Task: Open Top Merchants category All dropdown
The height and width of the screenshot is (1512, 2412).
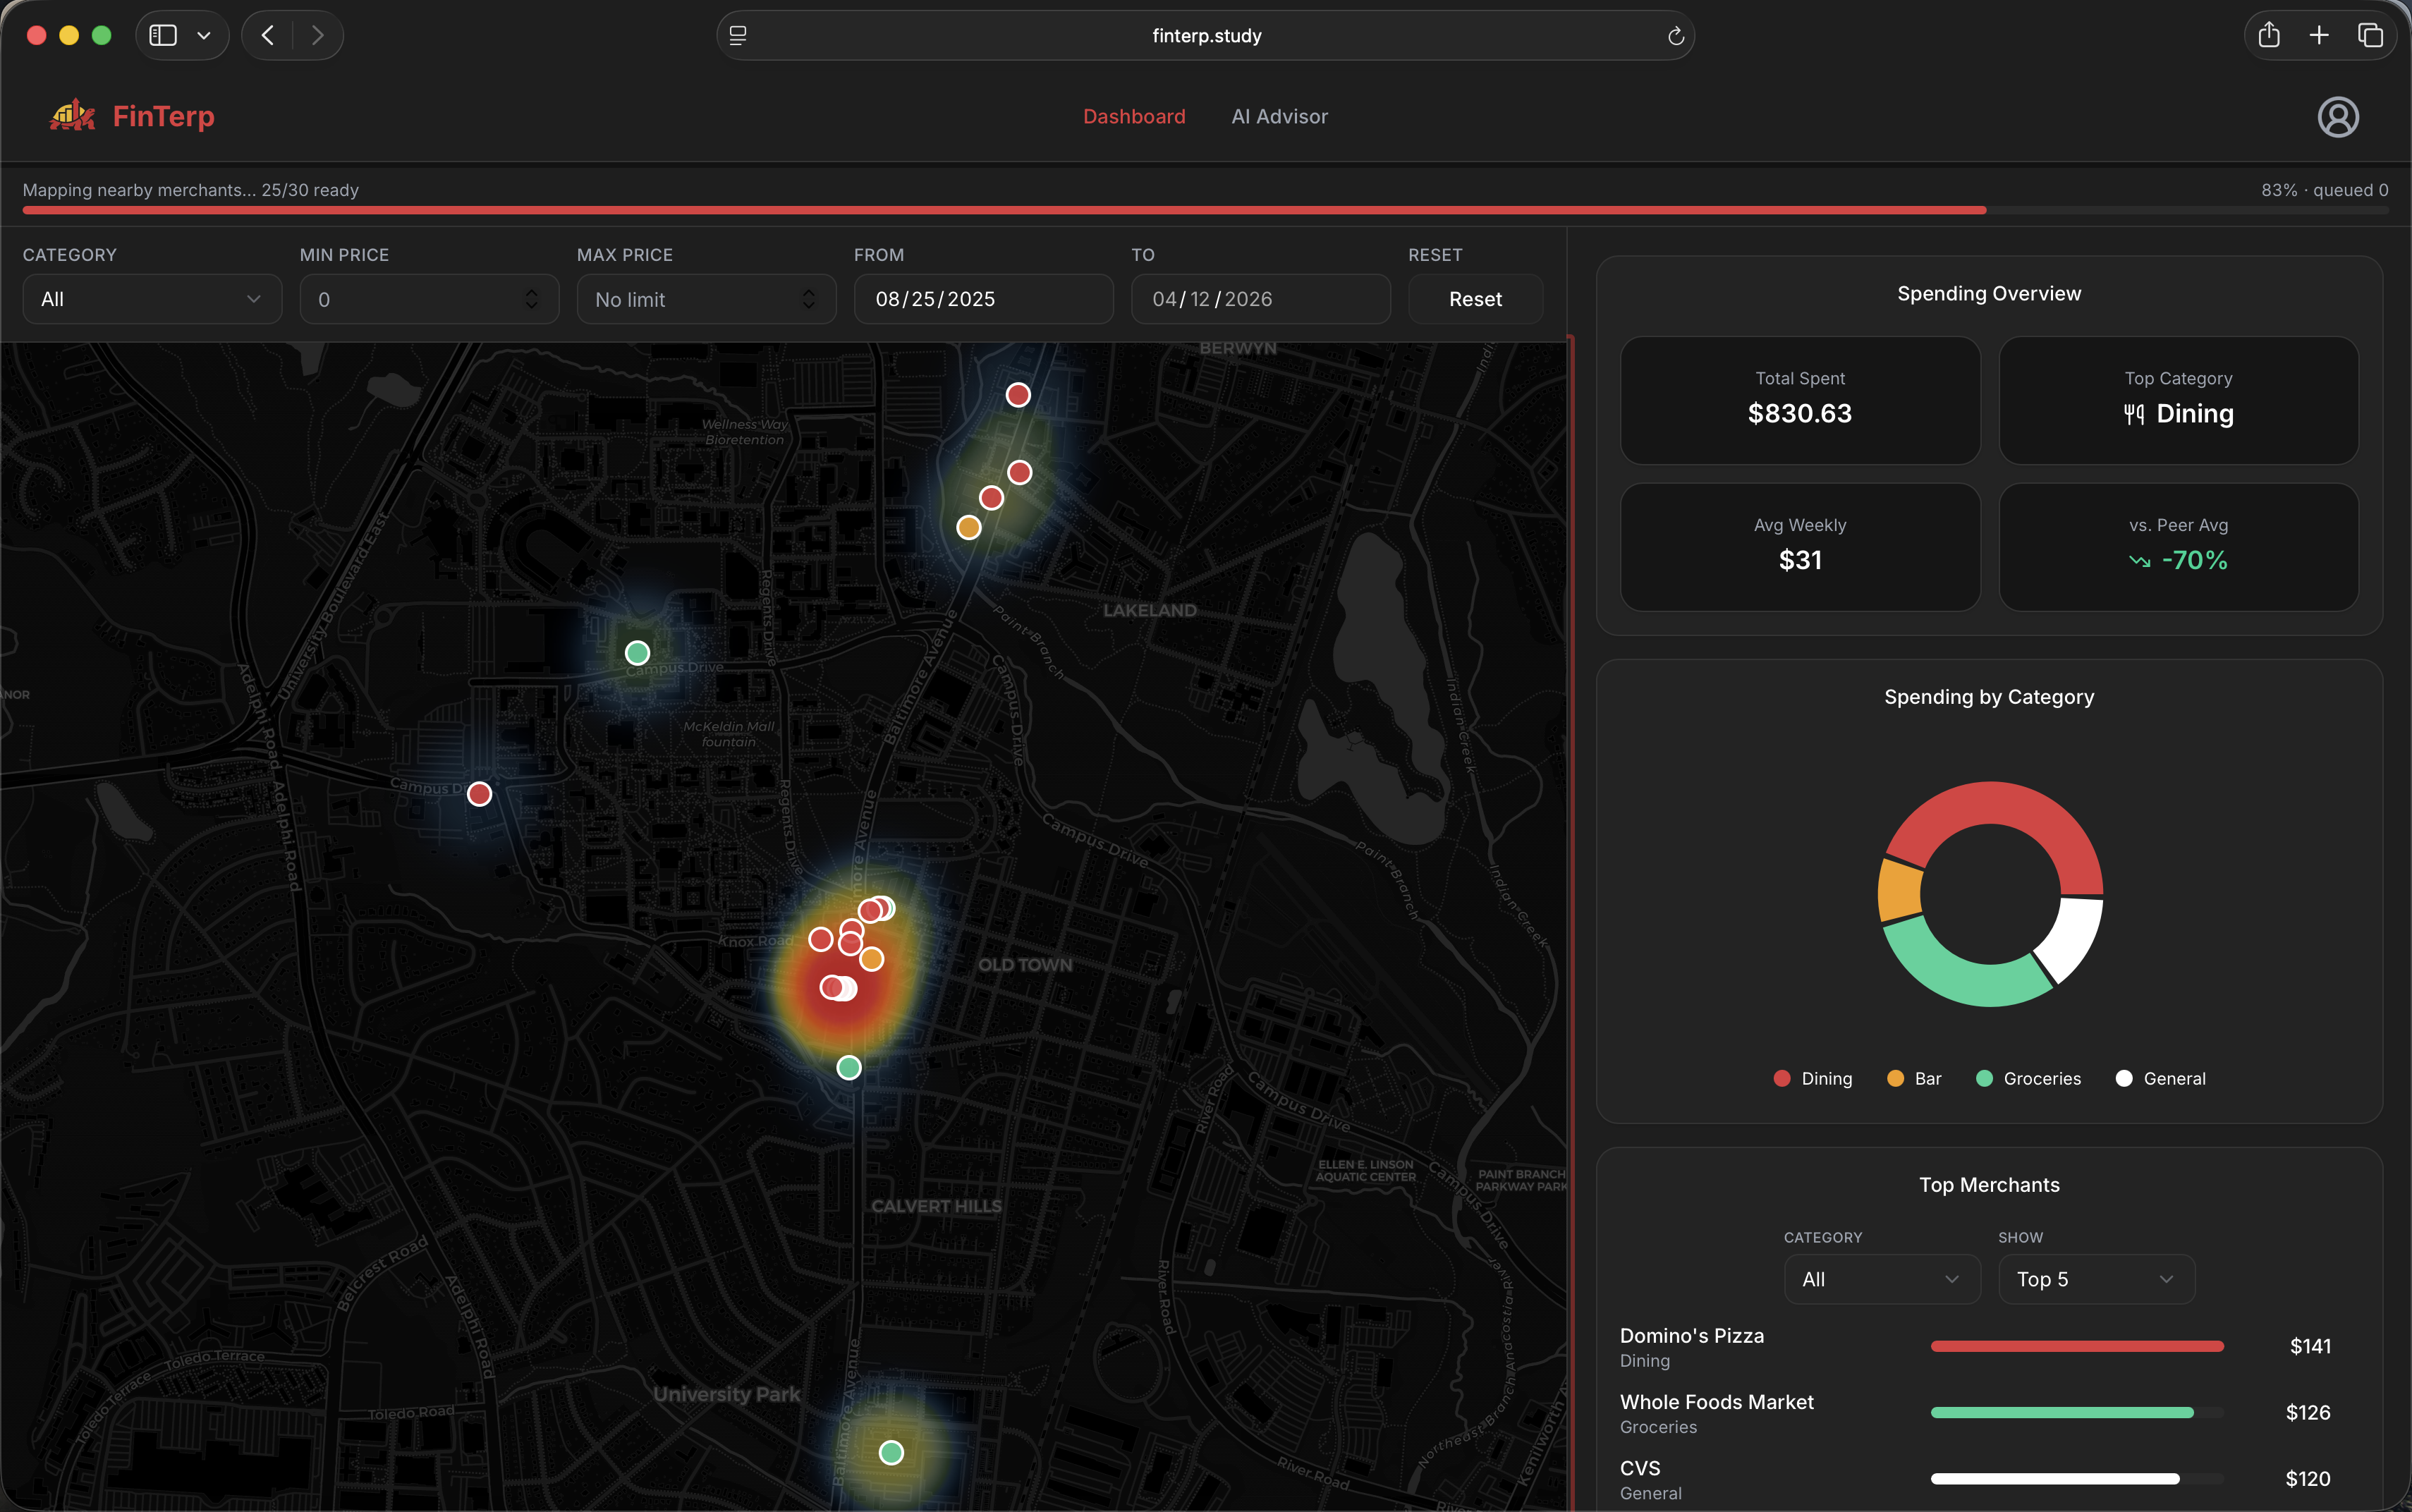Action: [x=1881, y=1279]
